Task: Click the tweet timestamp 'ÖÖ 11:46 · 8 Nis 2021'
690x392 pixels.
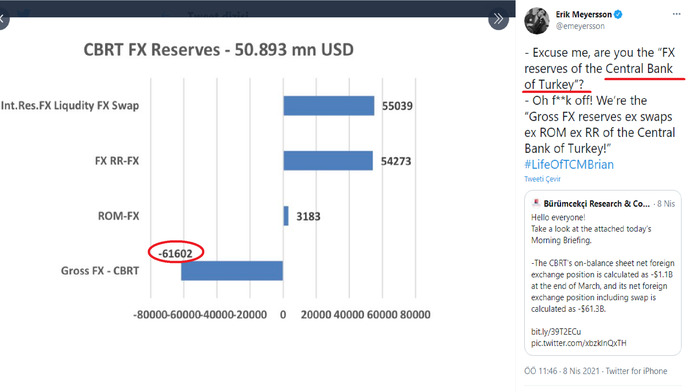Action: (x=562, y=371)
